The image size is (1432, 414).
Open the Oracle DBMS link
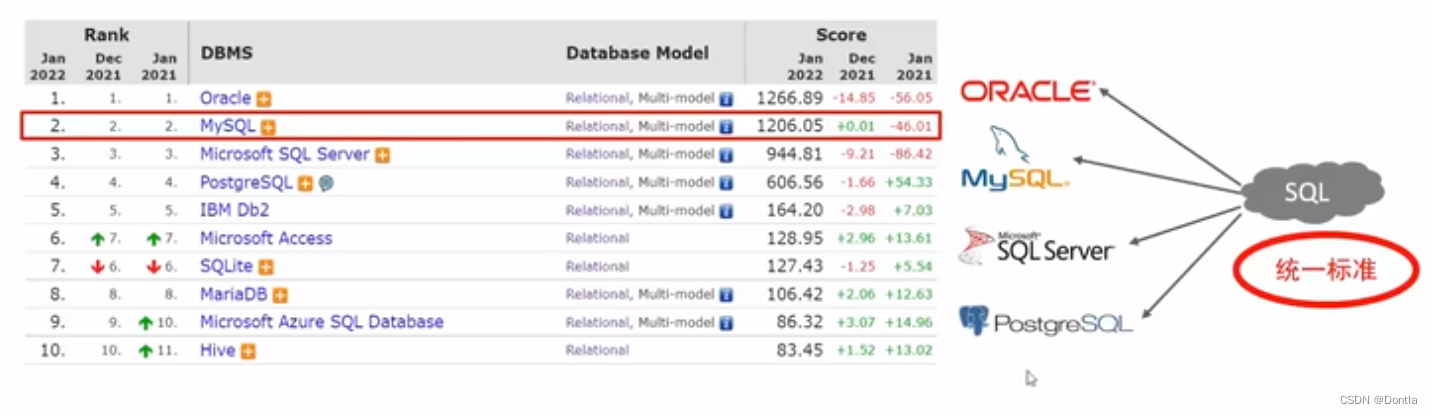(x=225, y=98)
